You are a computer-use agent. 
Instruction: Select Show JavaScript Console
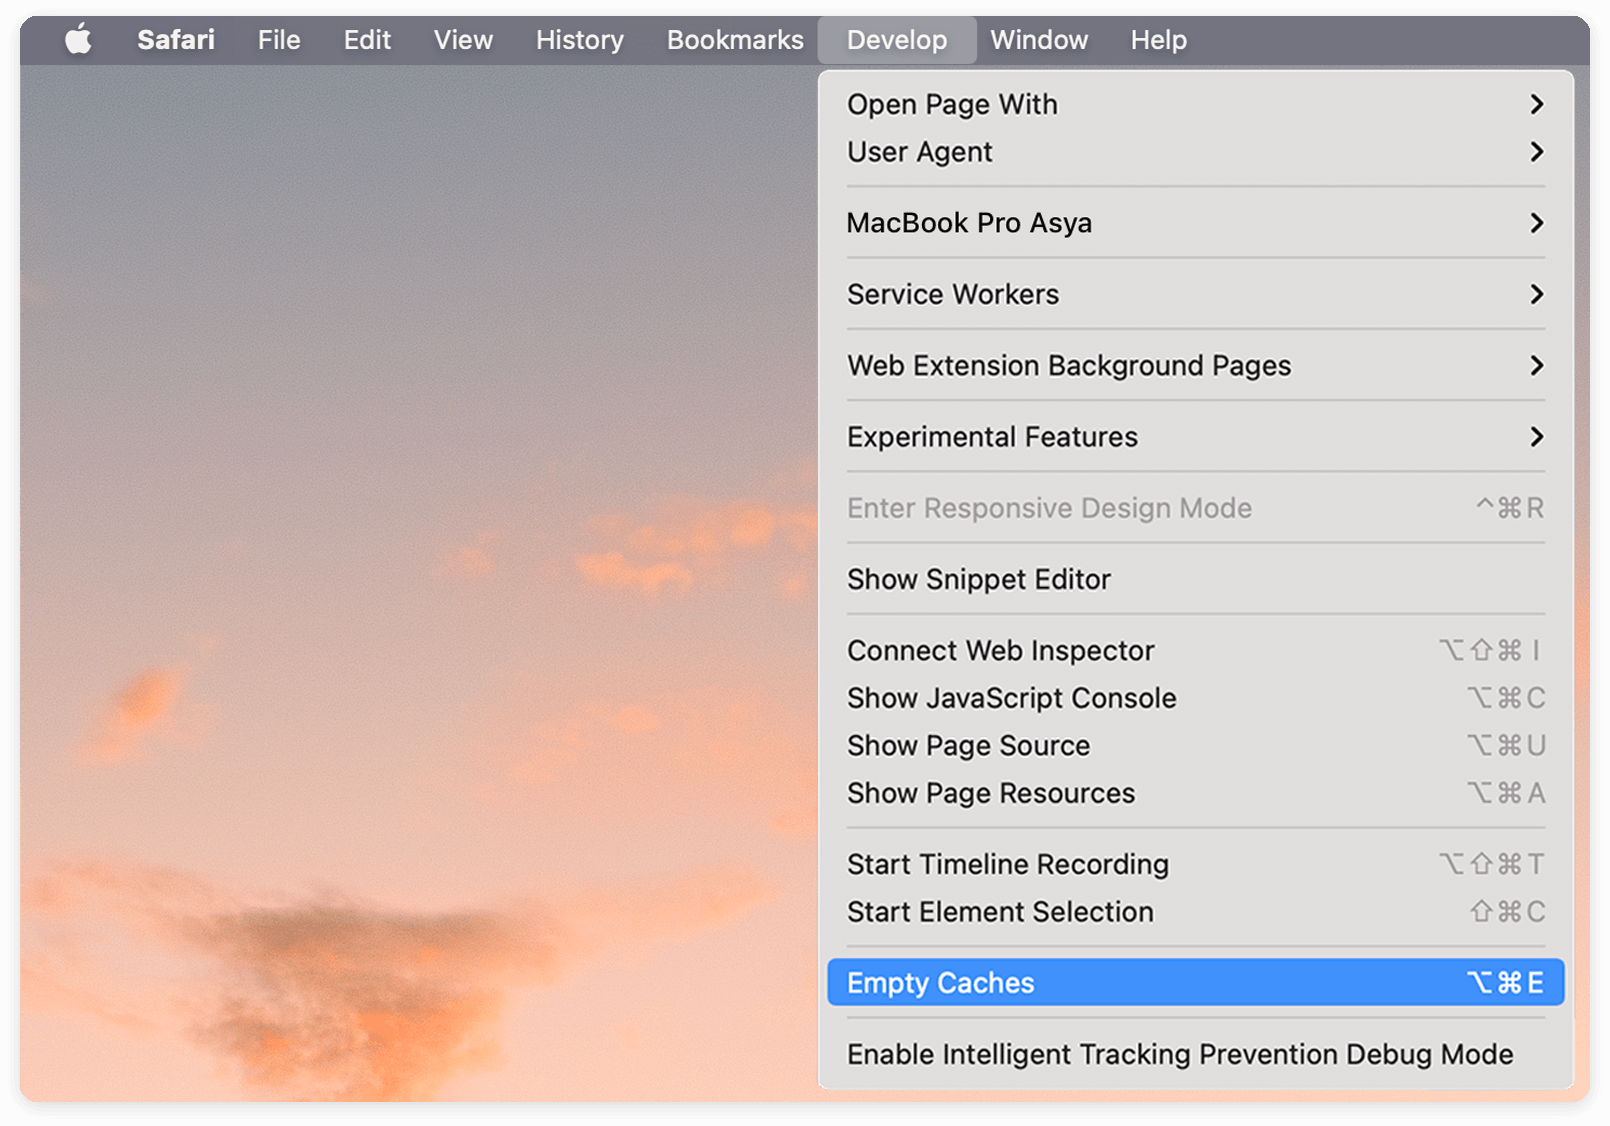tap(1196, 698)
